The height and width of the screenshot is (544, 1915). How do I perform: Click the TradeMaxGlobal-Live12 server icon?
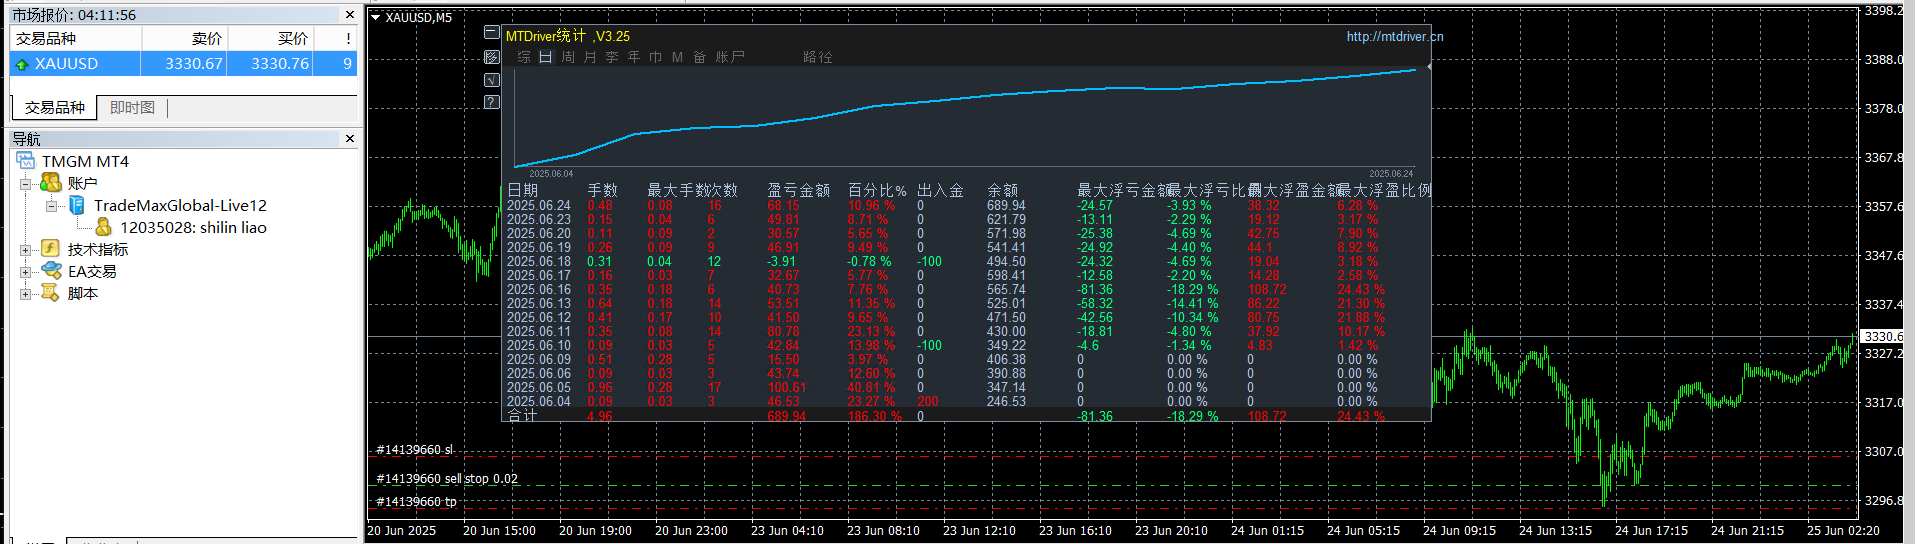tap(77, 205)
